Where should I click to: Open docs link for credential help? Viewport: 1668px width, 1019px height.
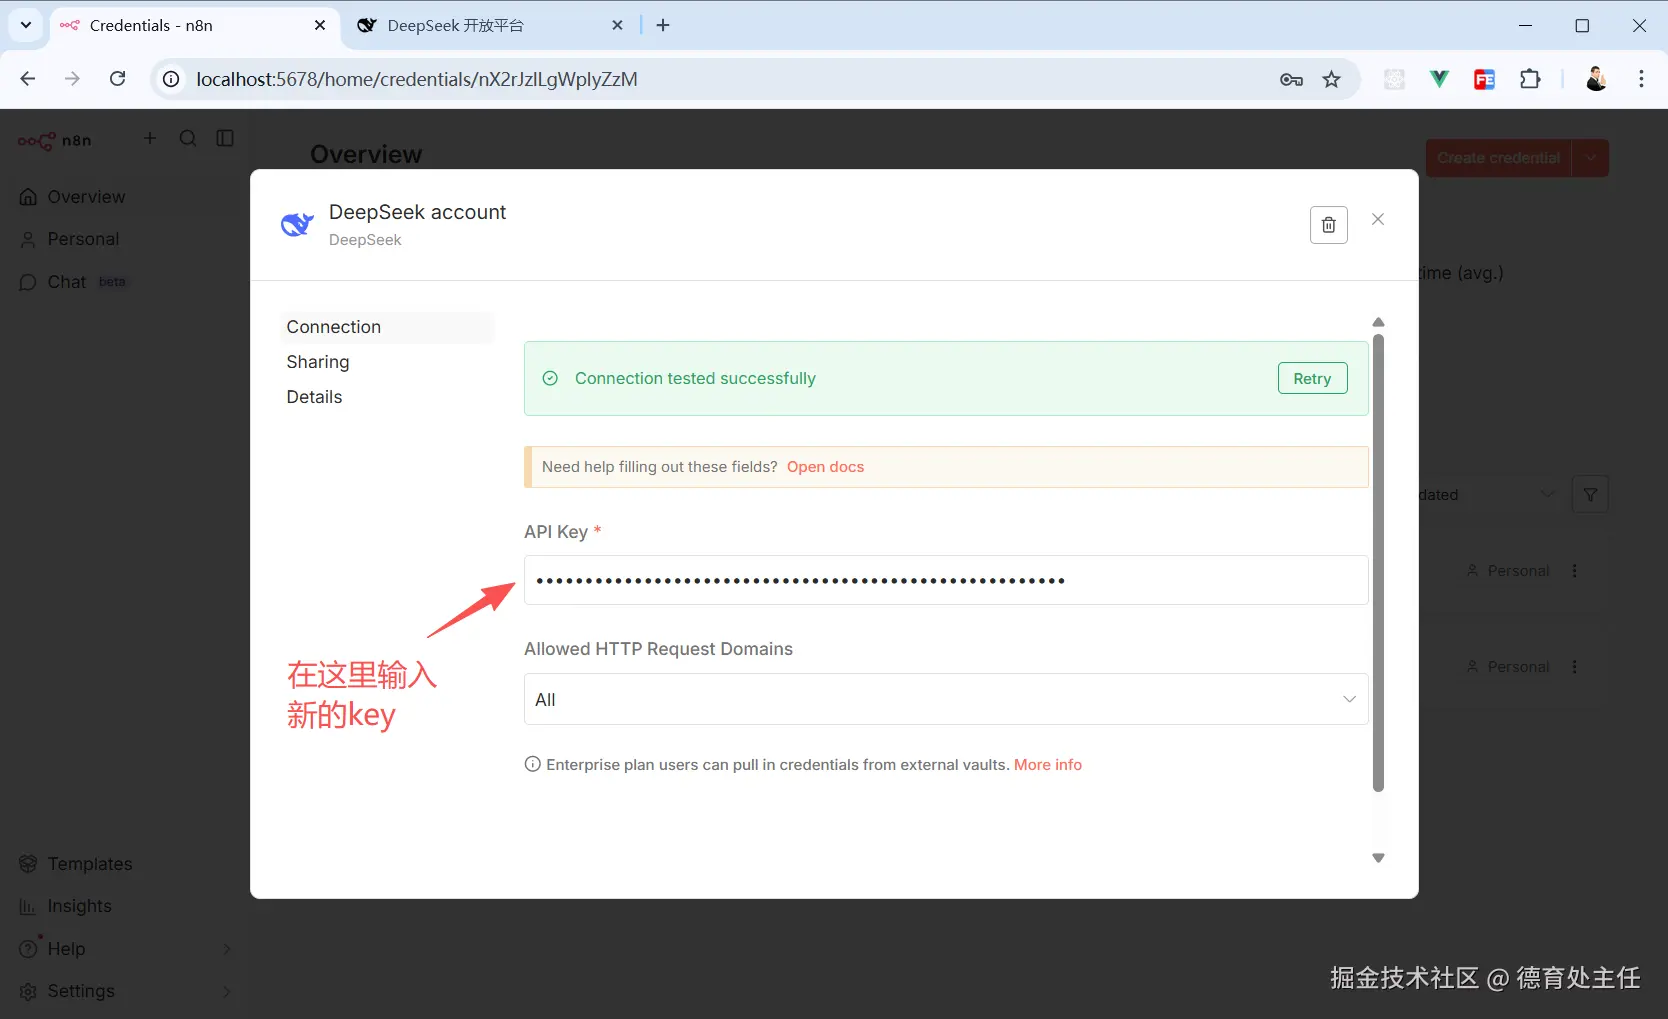(825, 467)
